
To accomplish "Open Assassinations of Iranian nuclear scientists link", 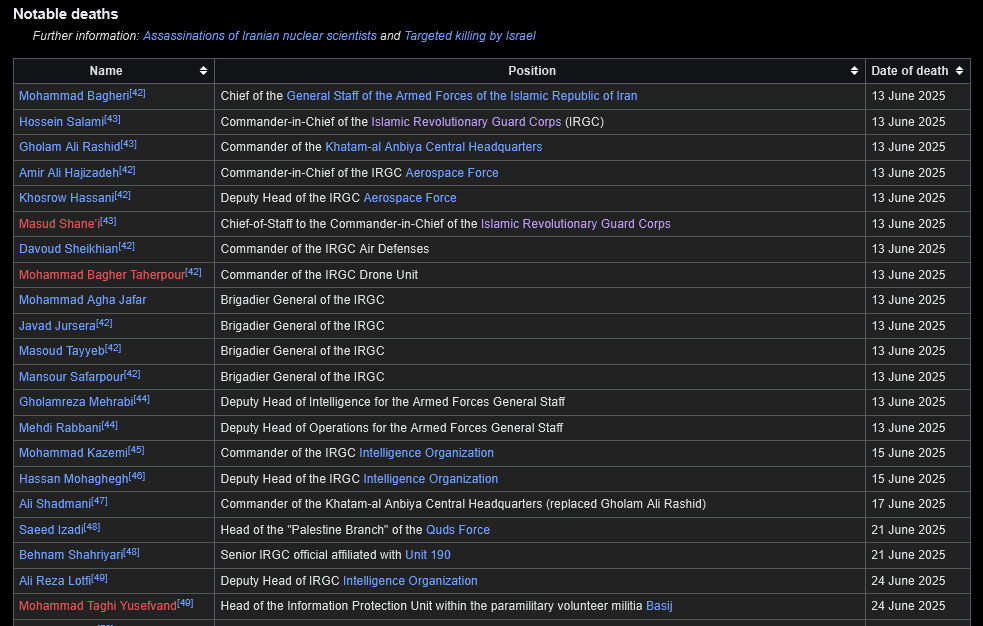I will (x=260, y=36).
